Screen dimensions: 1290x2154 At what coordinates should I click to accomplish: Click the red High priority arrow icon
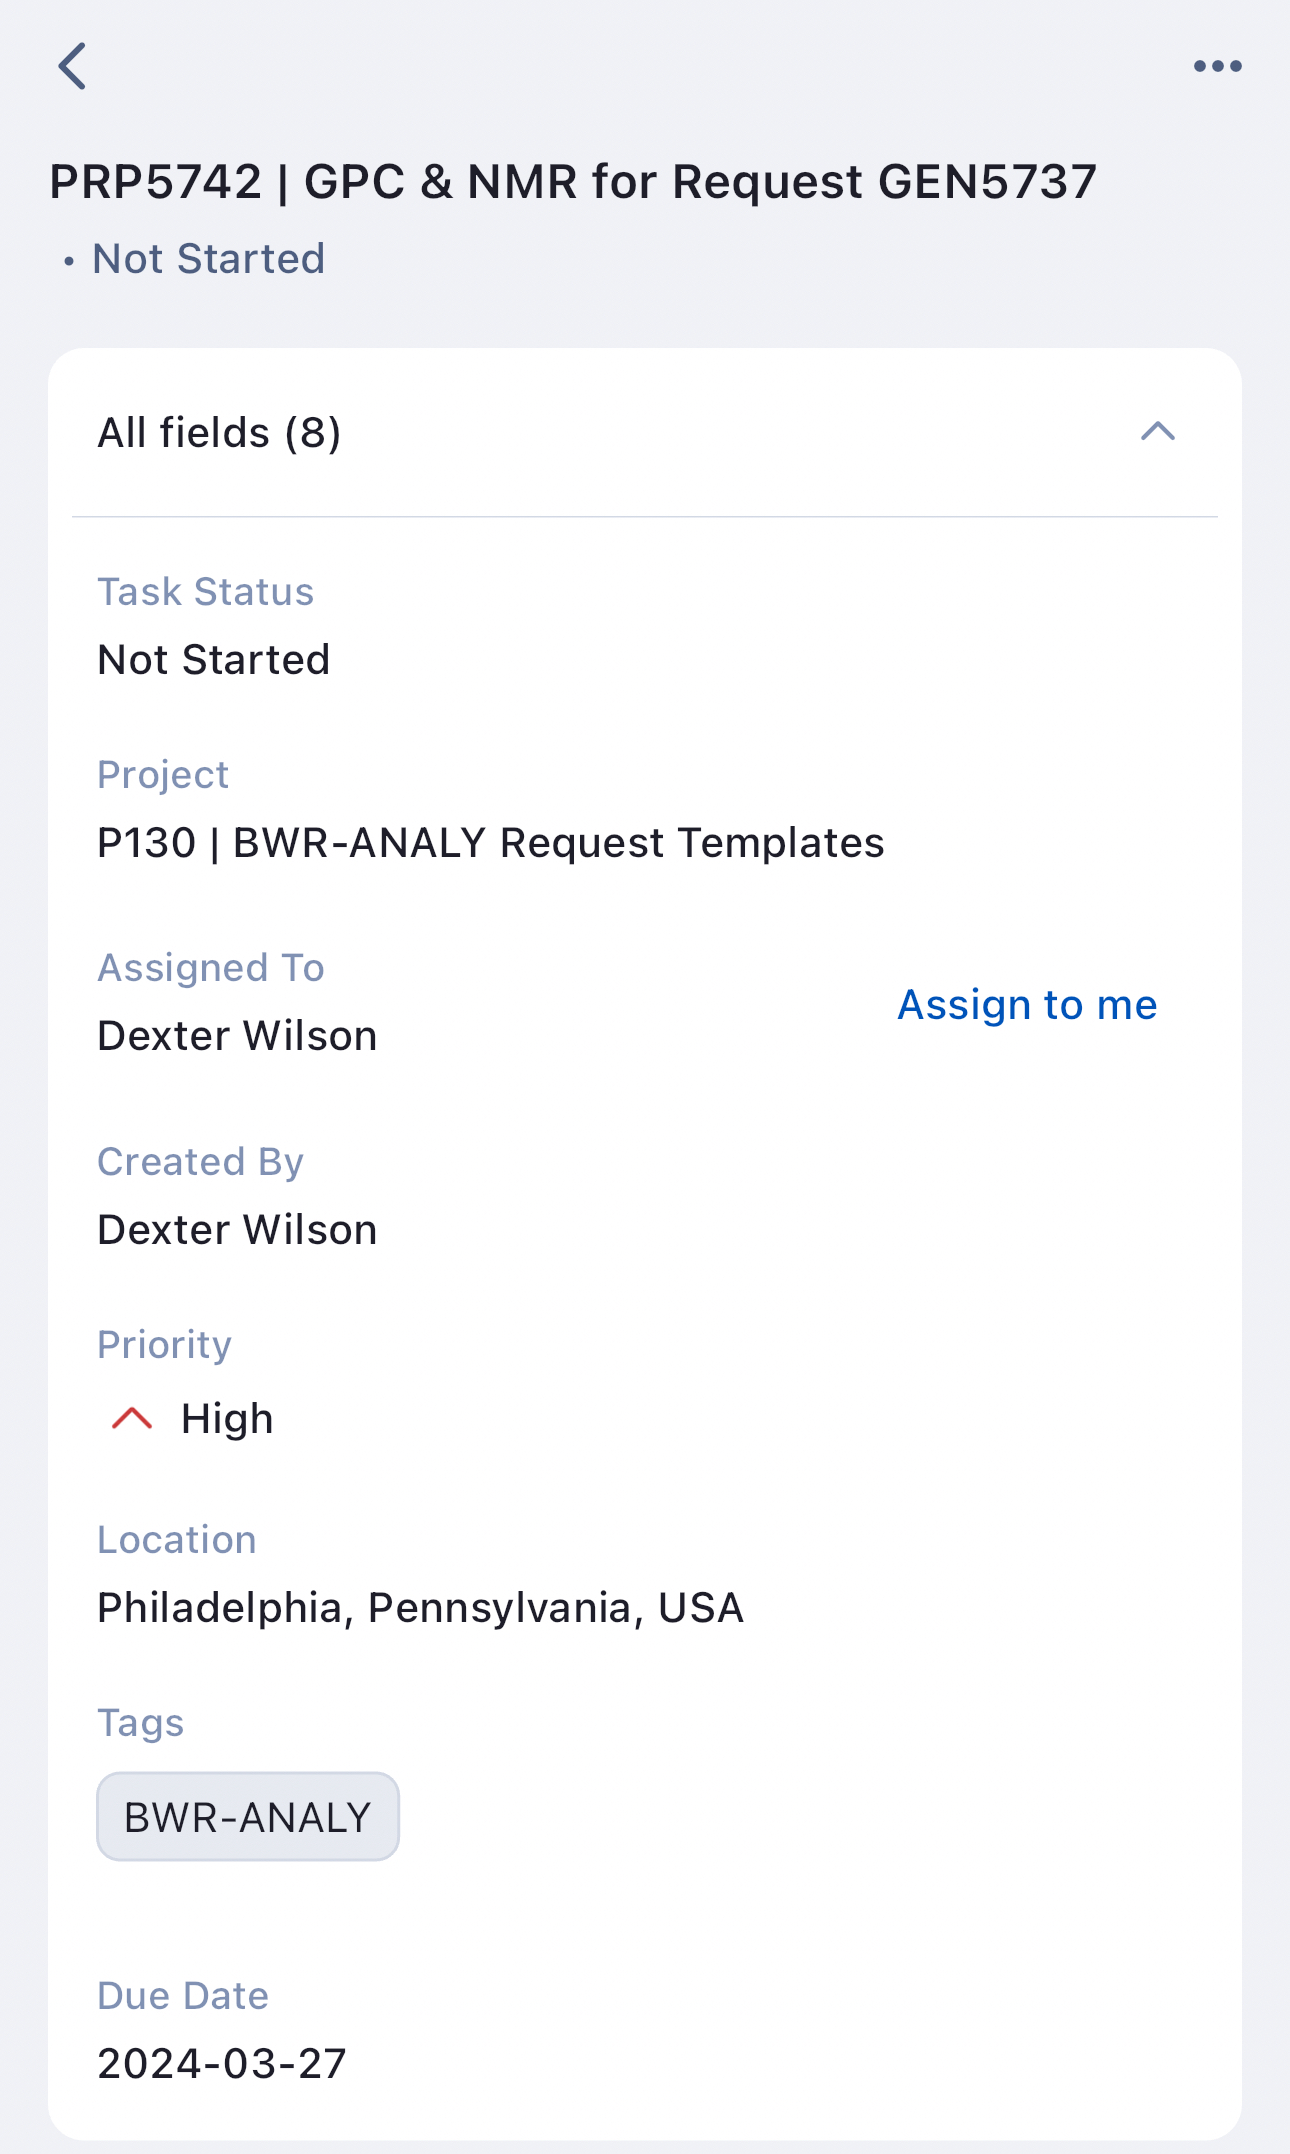click(132, 1418)
